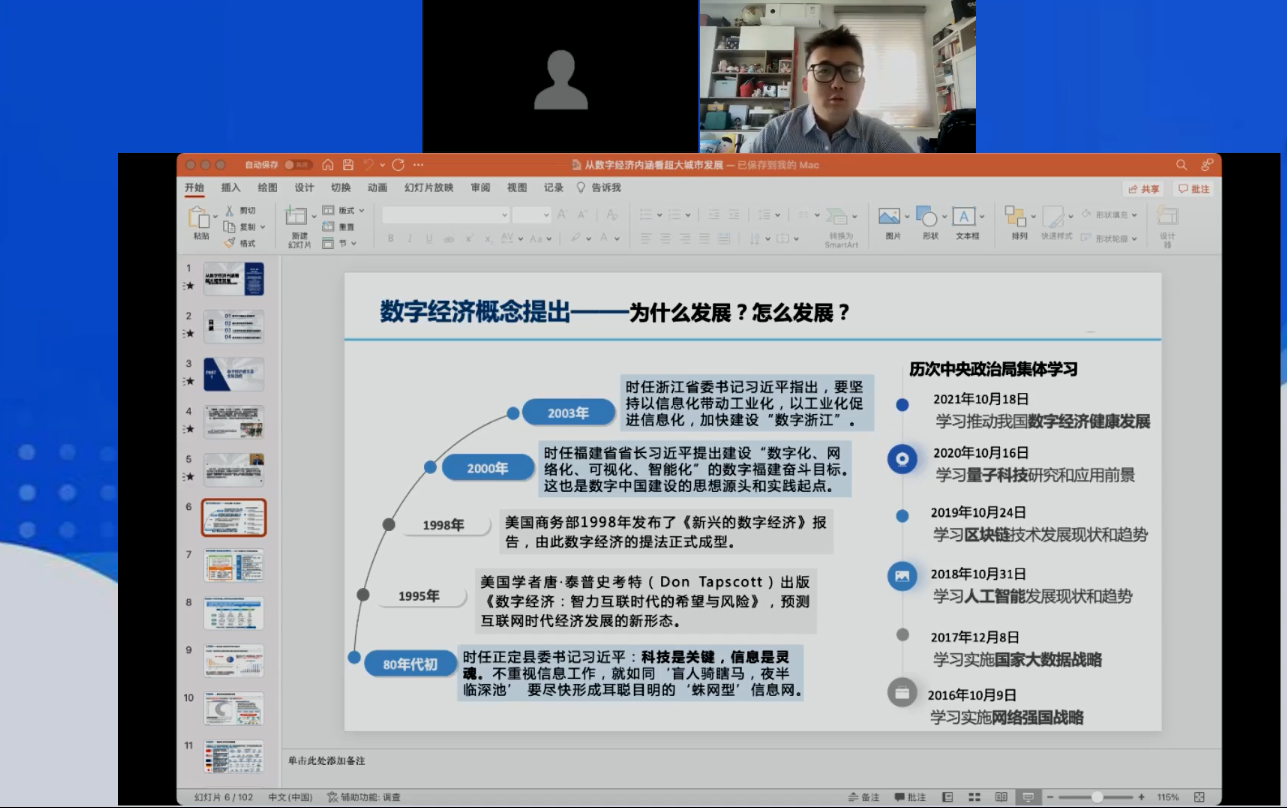The height and width of the screenshot is (808, 1287).
Task: Open the 视图 ribbon tab
Action: coord(517,188)
